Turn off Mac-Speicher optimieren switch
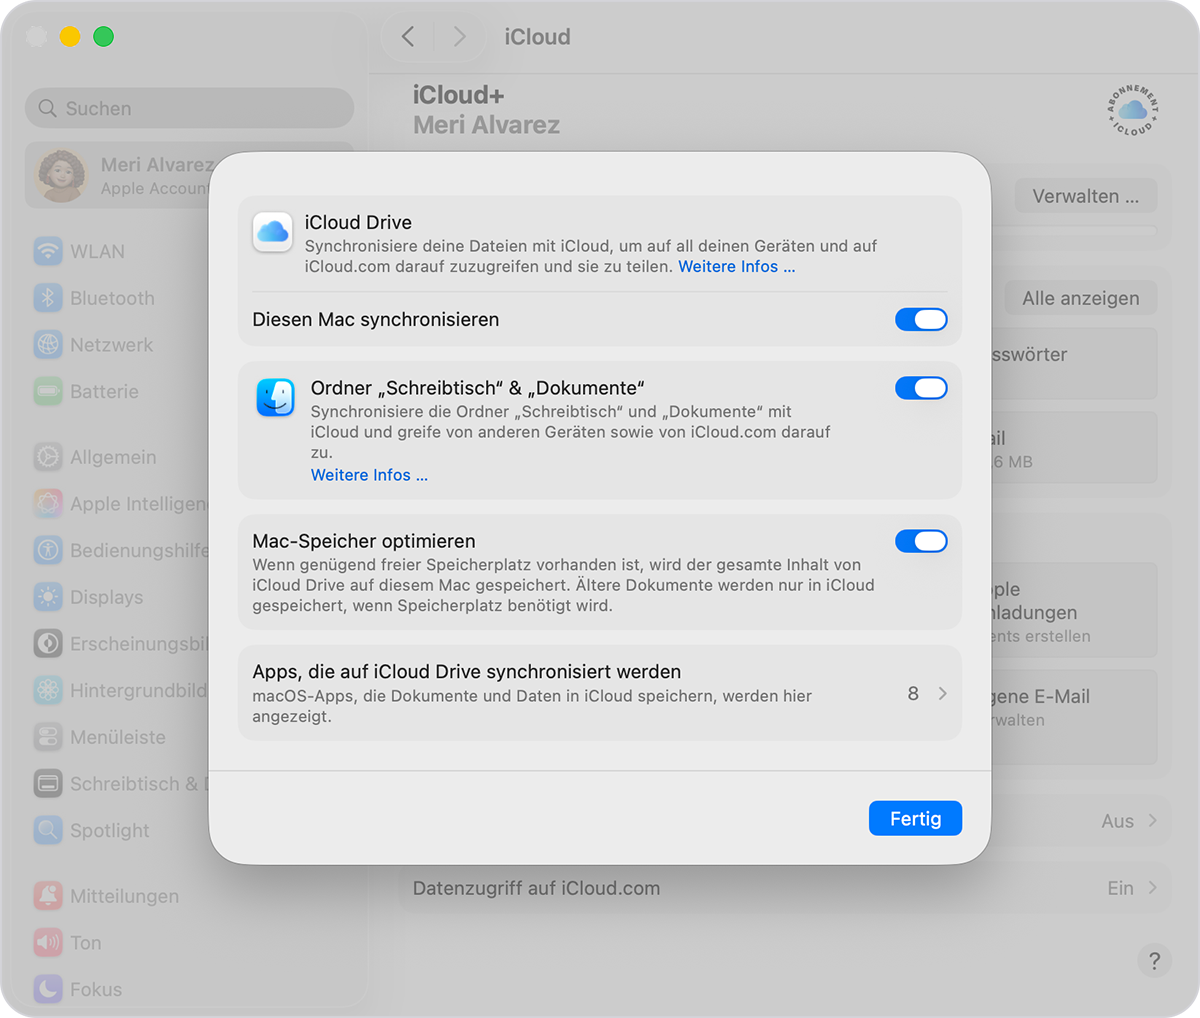This screenshot has height=1018, width=1200. tap(921, 541)
